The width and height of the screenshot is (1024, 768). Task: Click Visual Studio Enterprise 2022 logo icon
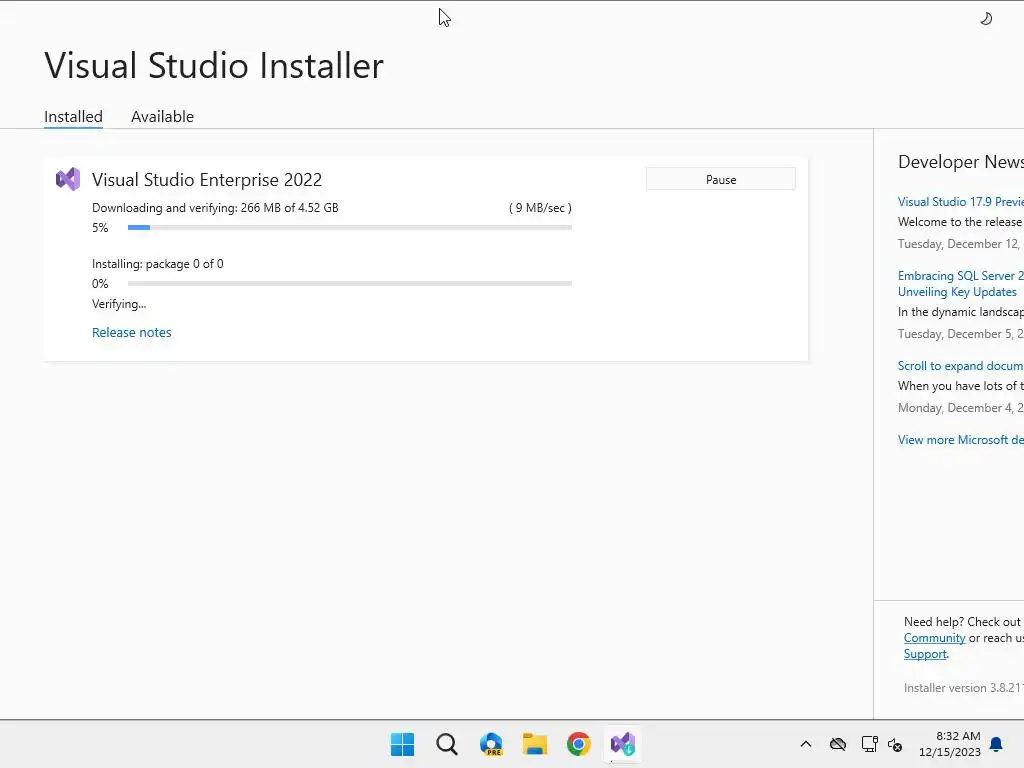point(68,179)
